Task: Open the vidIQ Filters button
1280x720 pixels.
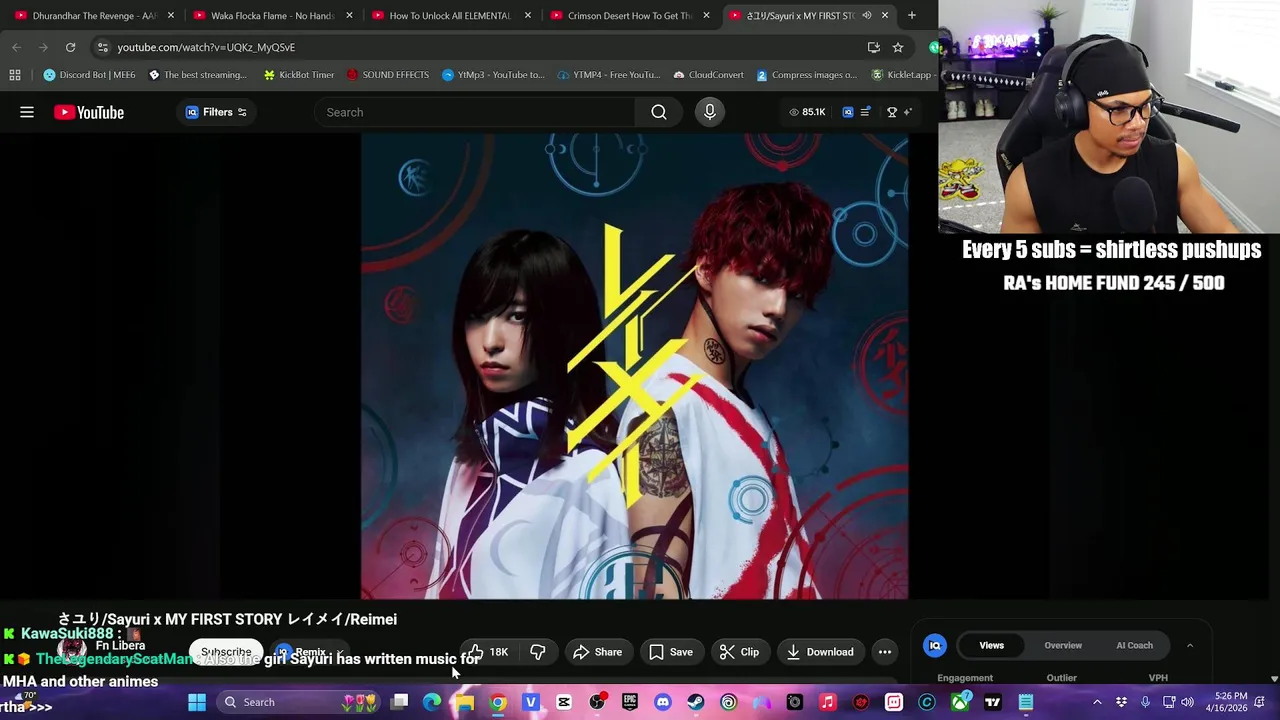Action: tap(216, 112)
